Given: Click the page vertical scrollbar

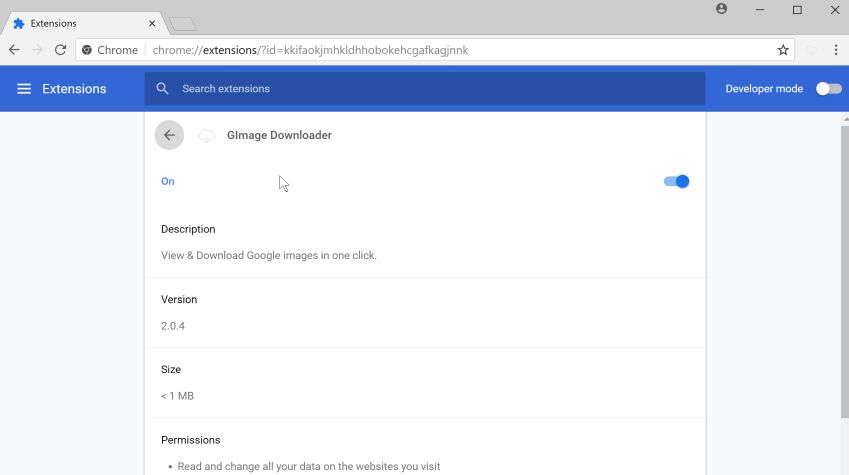Looking at the screenshot, I should tap(845, 271).
